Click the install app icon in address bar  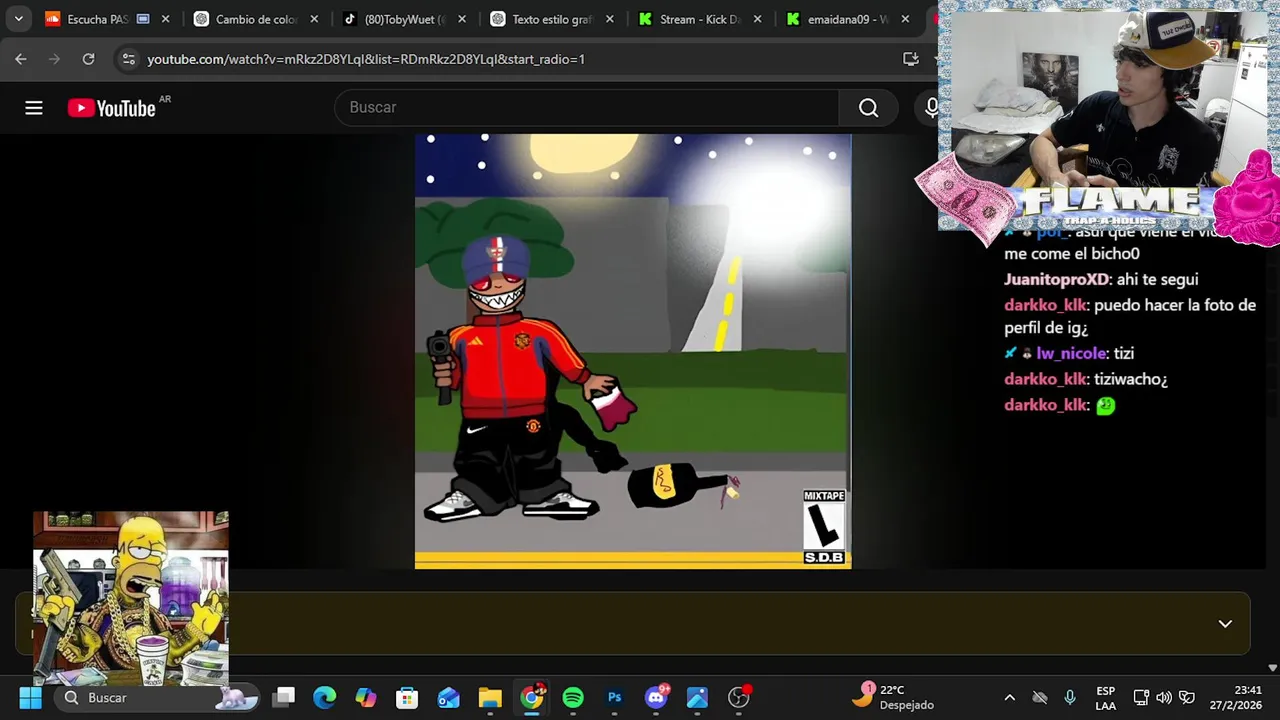click(910, 59)
